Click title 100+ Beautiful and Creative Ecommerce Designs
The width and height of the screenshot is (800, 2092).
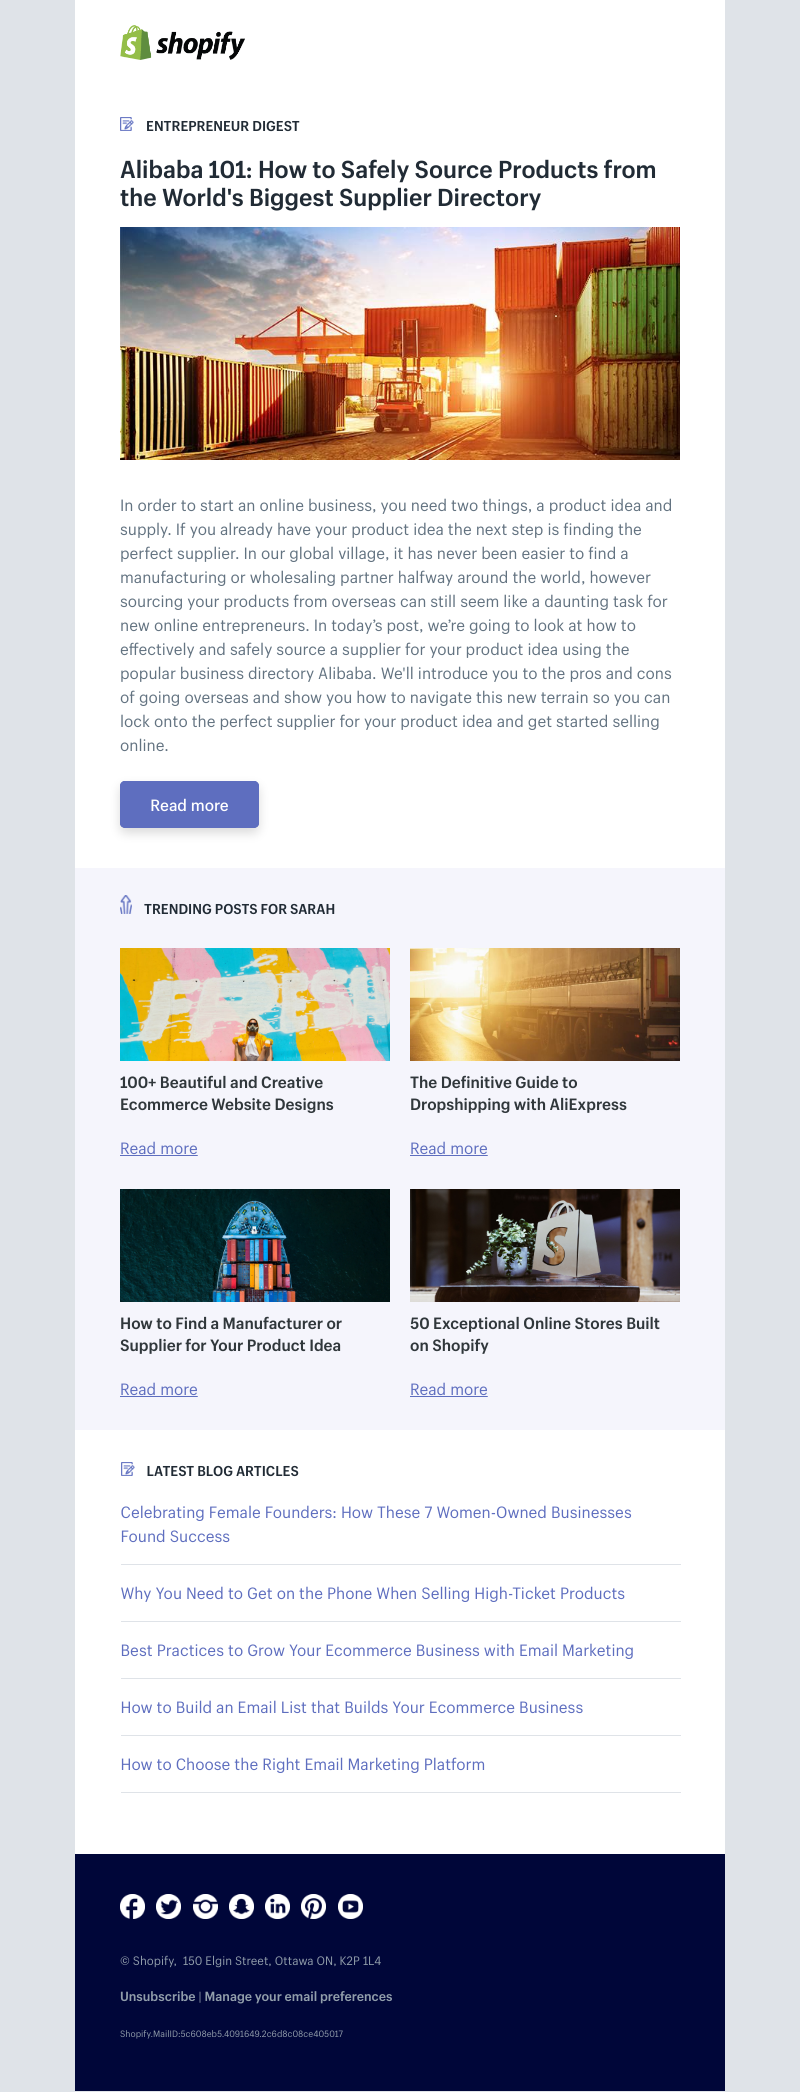pyautogui.click(x=227, y=1093)
